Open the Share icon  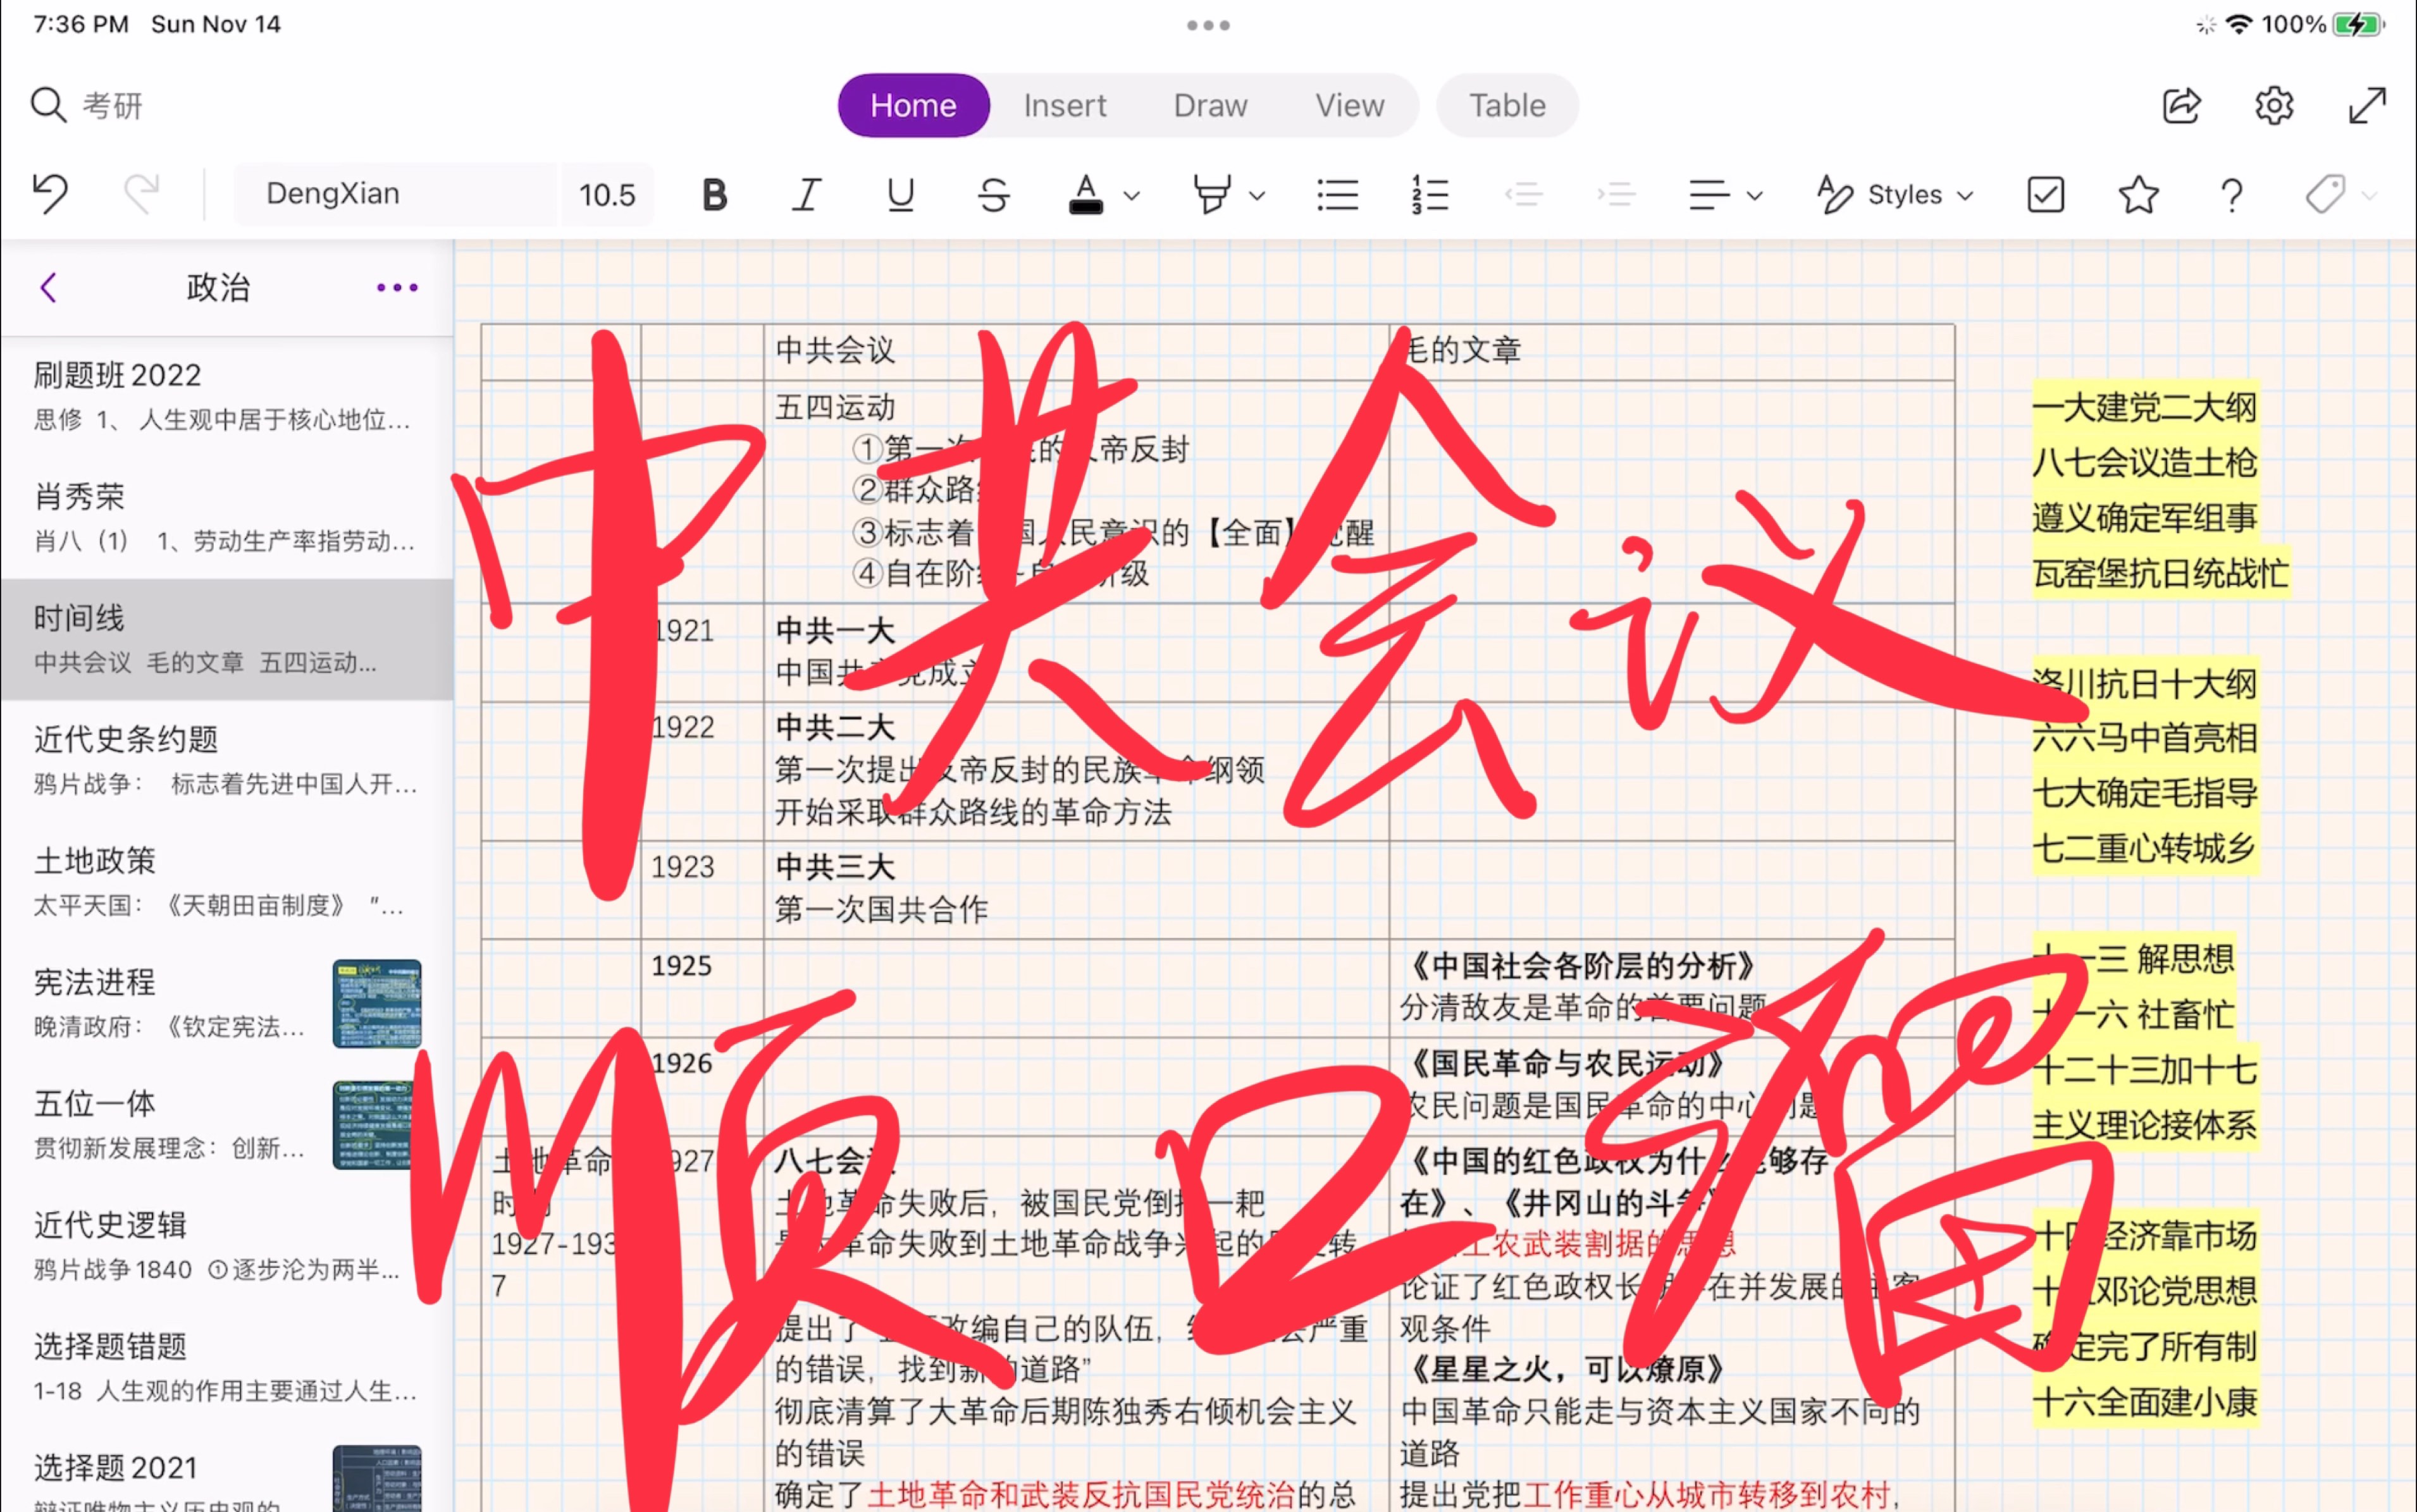(x=2181, y=105)
